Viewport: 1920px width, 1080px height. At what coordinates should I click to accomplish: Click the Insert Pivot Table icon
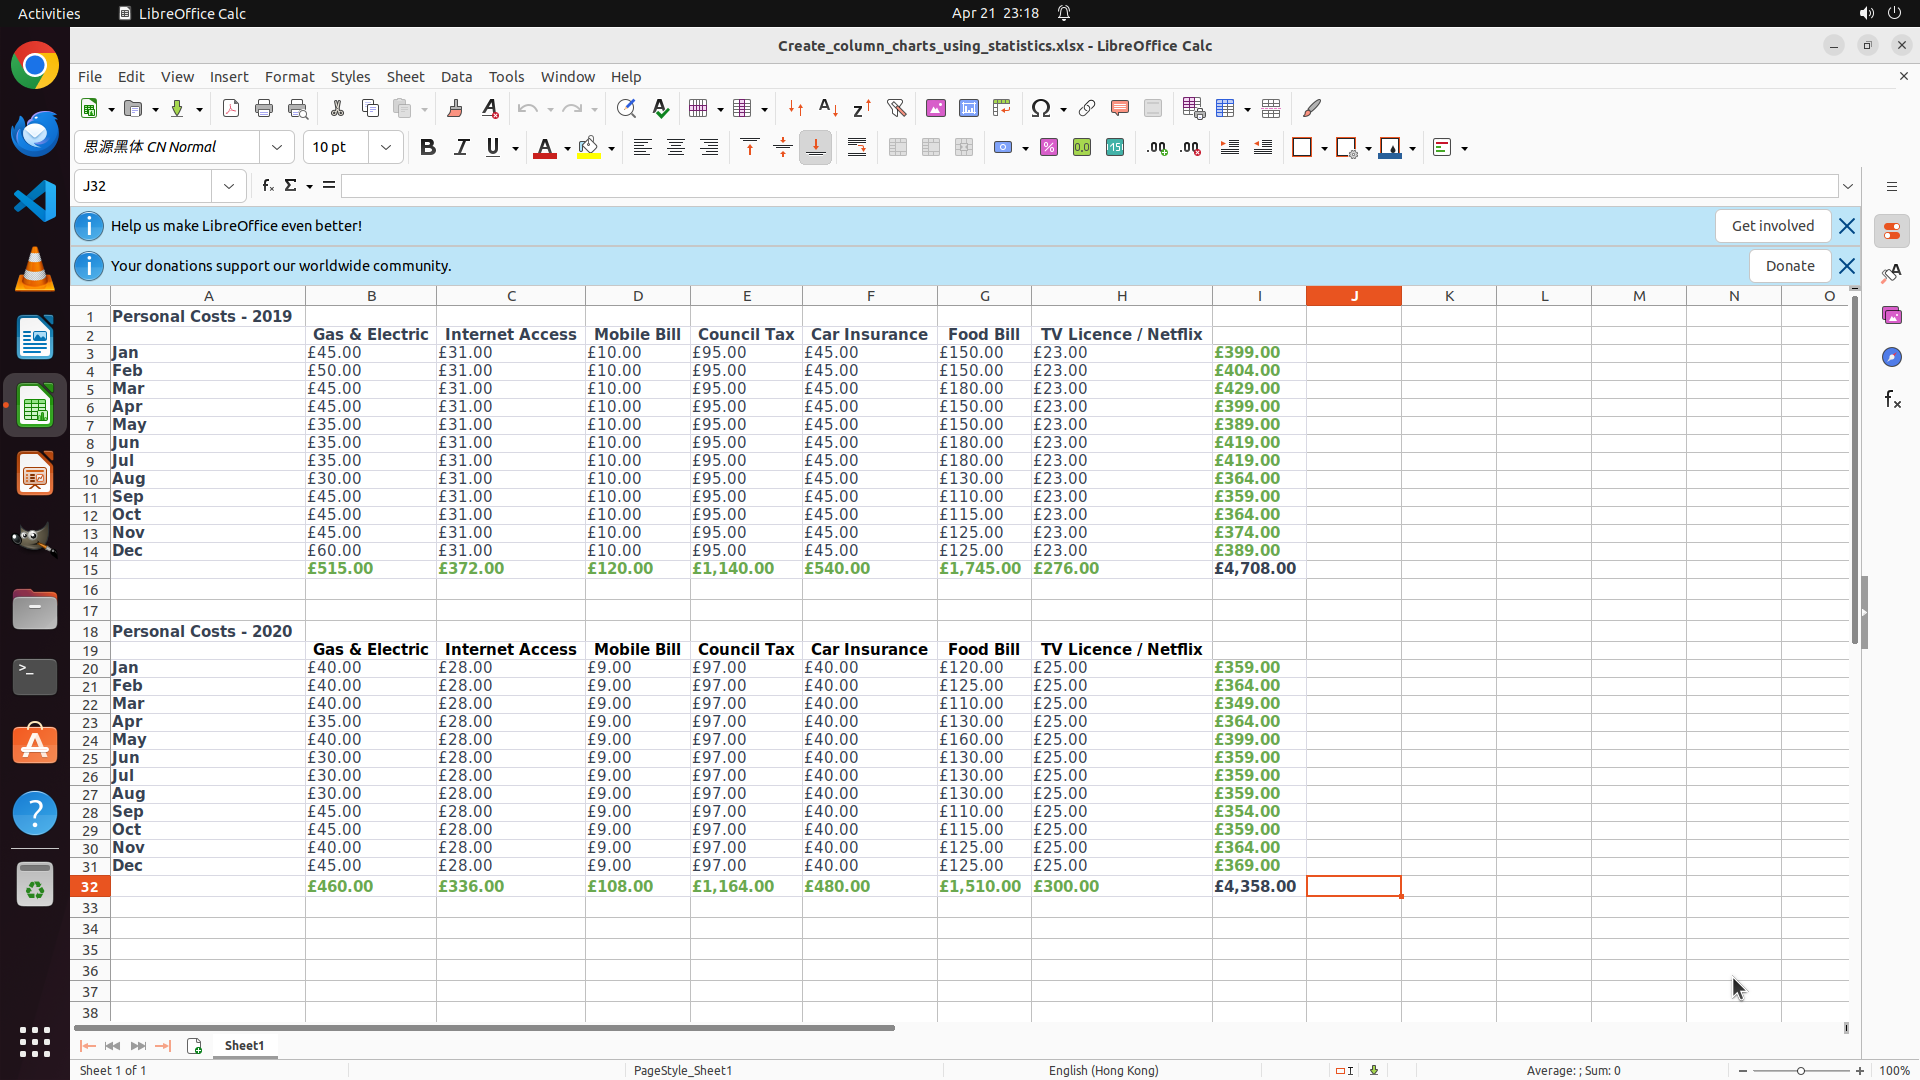1001,108
